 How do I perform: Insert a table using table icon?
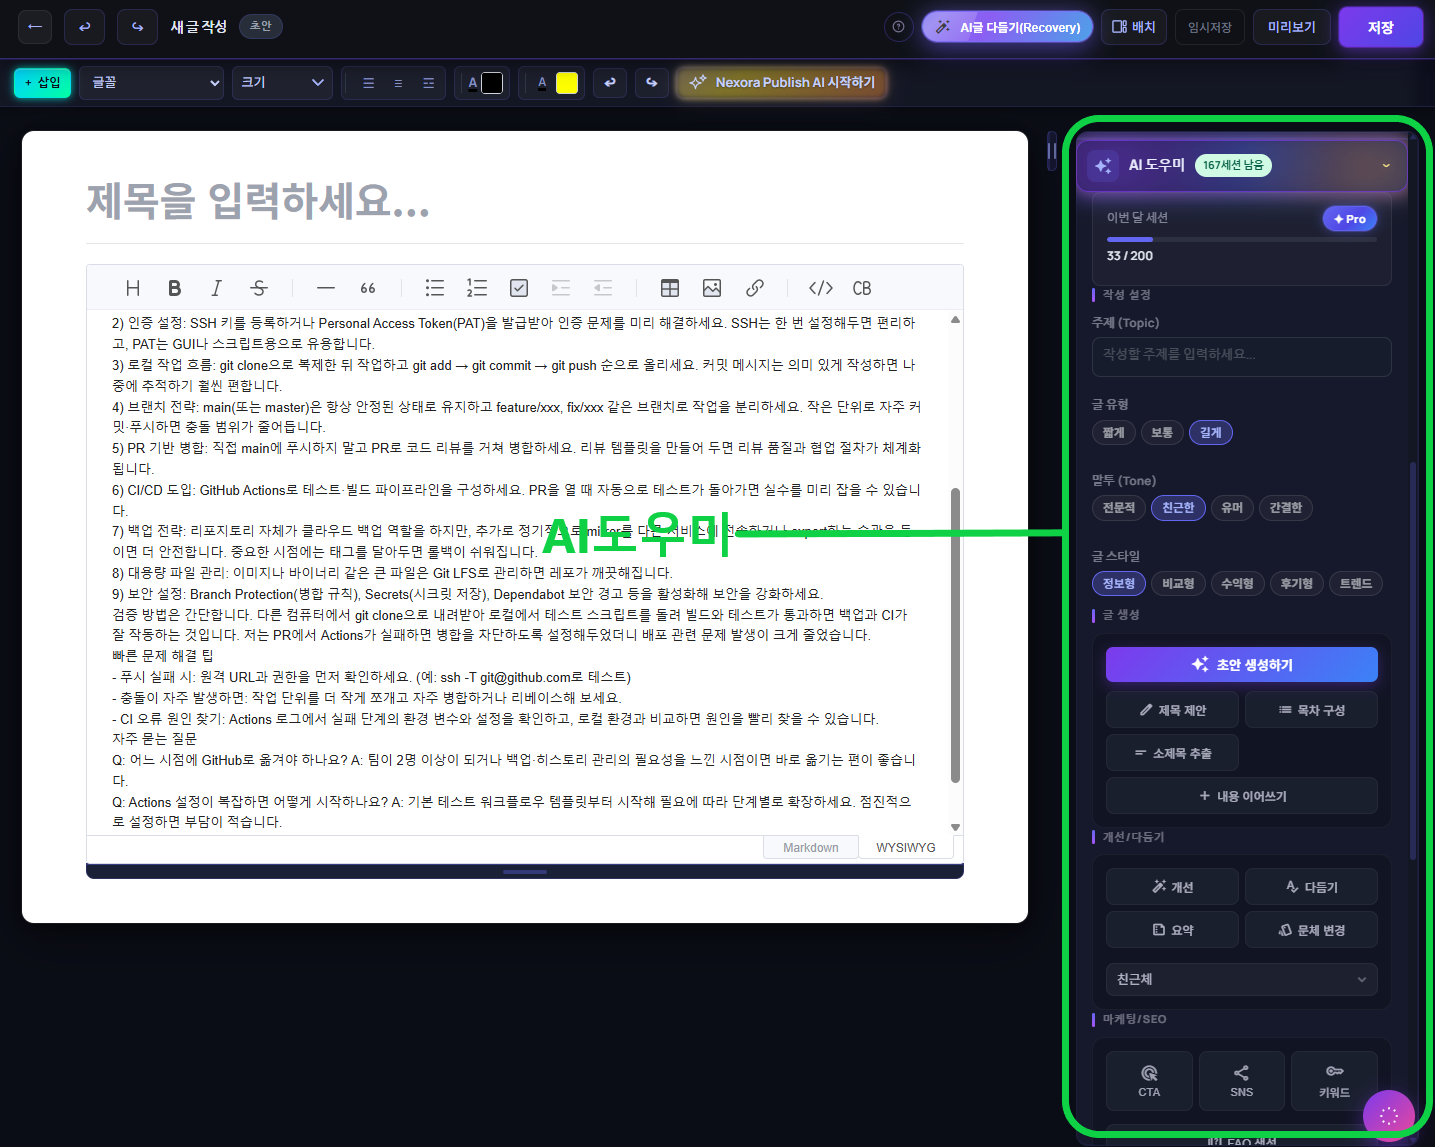click(x=670, y=288)
